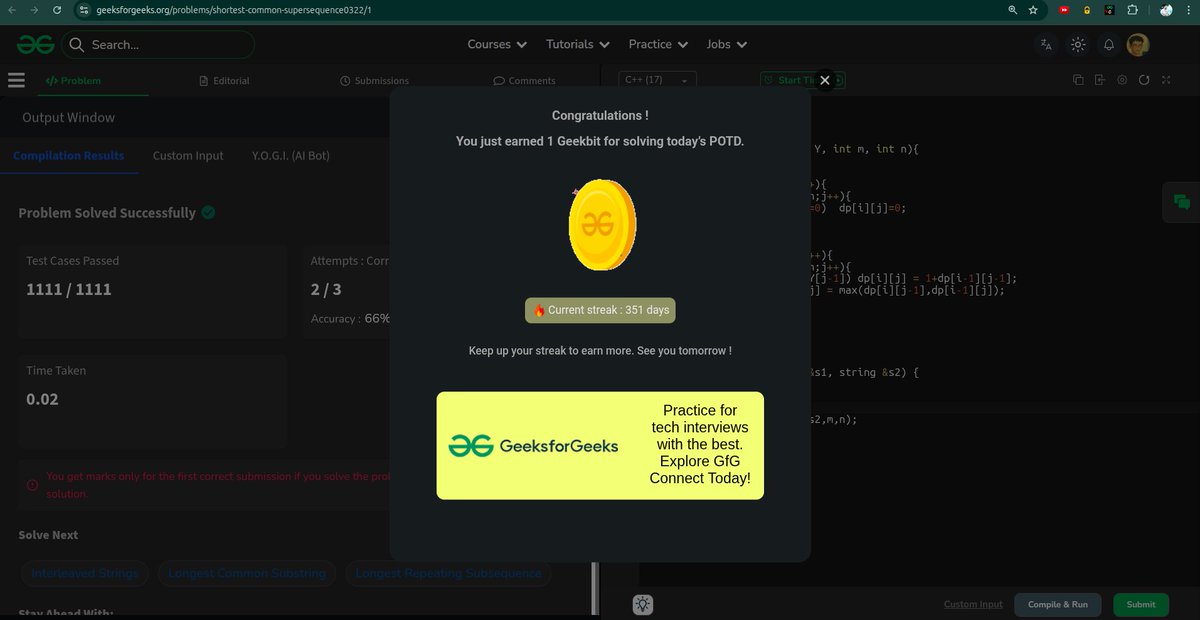This screenshot has width=1200, height=620.
Task: Click the Attempts 2 / 3 value
Action: pos(326,289)
